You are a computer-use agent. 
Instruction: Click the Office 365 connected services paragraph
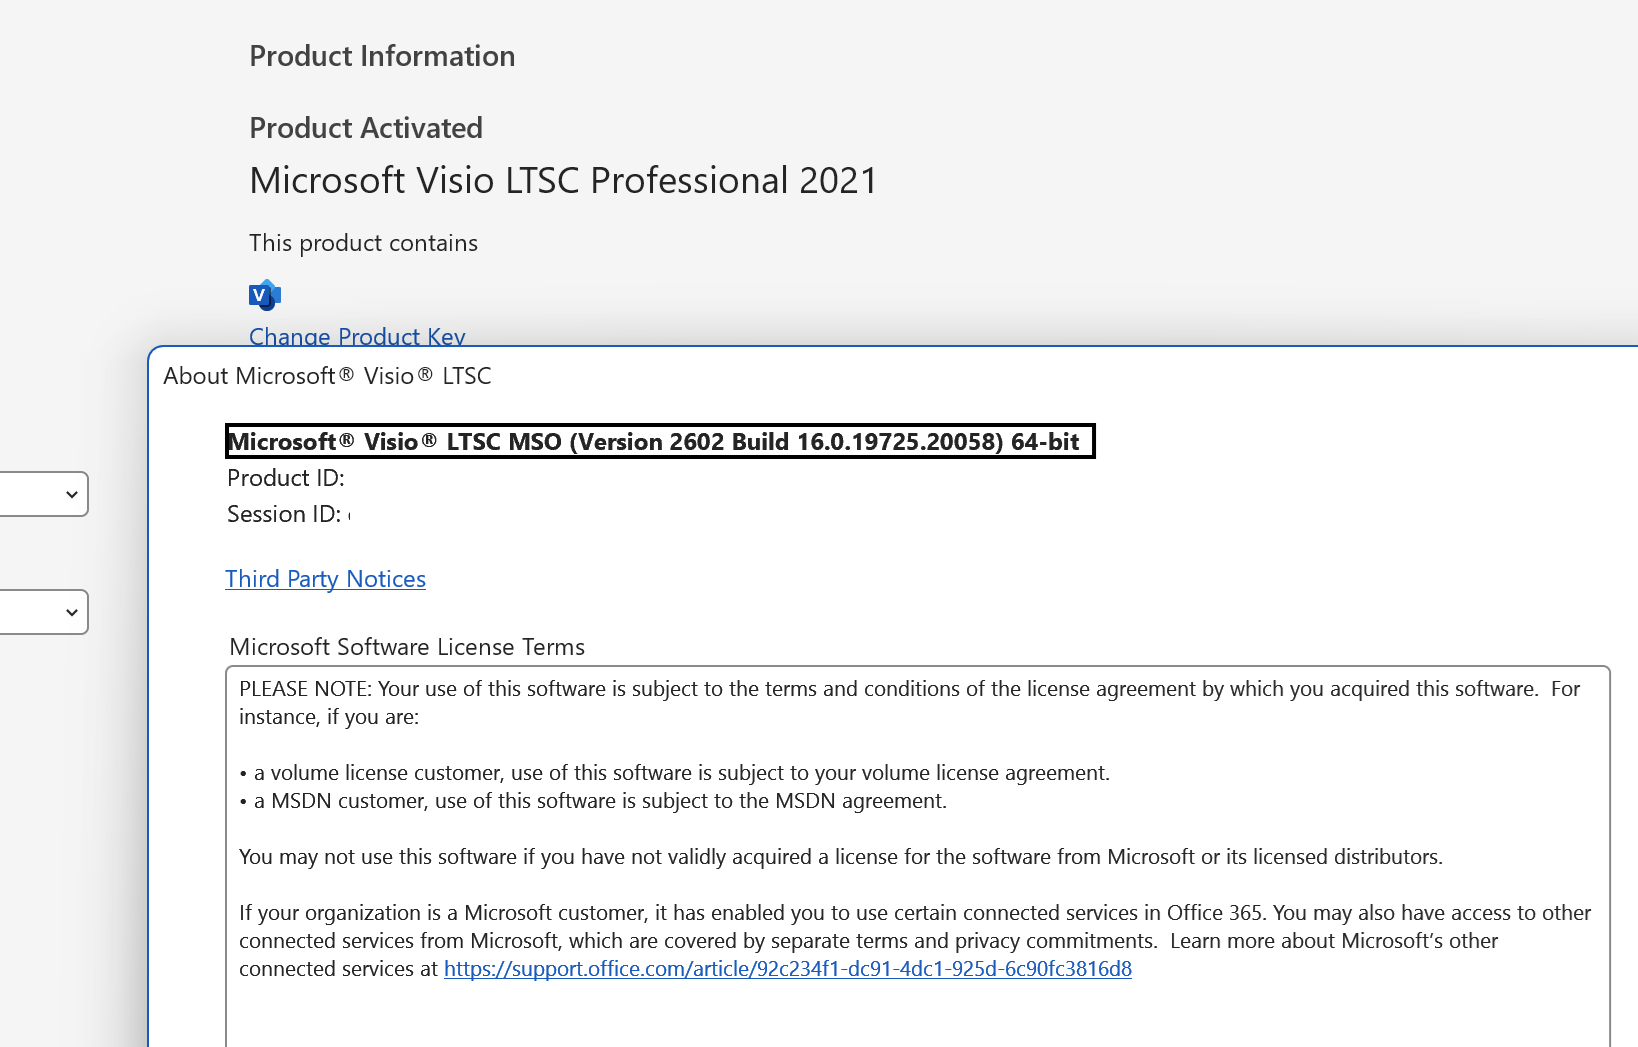pos(915,941)
